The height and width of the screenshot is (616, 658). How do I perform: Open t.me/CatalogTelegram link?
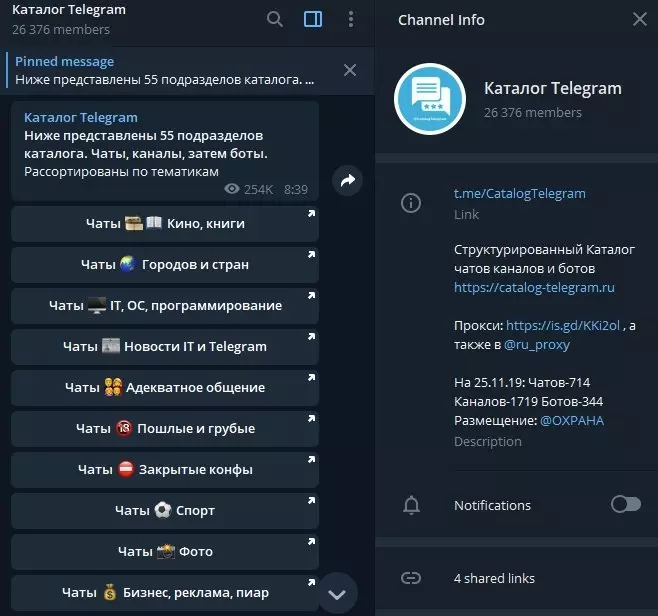[520, 193]
